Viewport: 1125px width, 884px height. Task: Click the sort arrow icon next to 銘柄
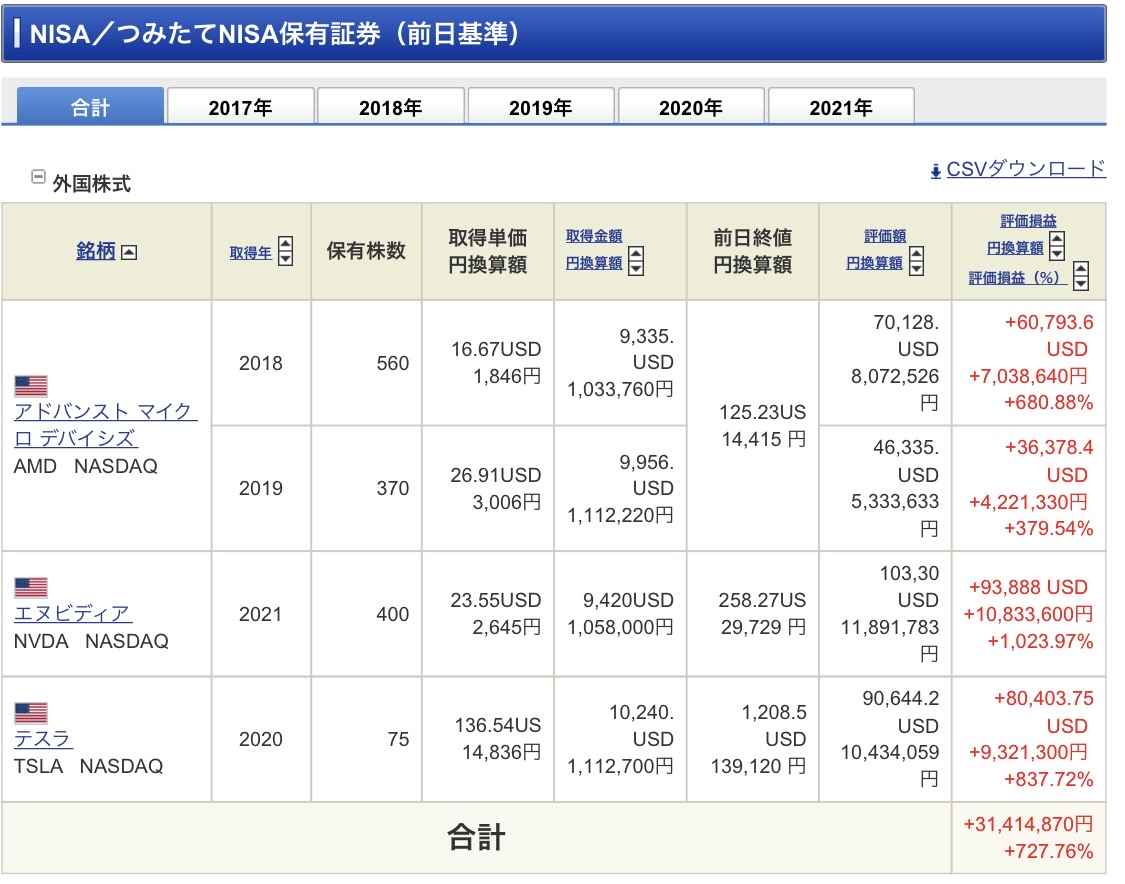[x=128, y=252]
